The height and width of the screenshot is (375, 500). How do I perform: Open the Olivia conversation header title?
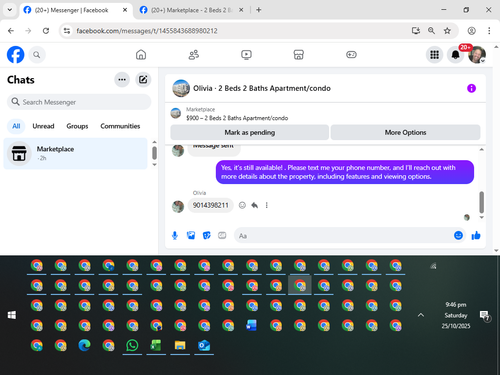262,88
